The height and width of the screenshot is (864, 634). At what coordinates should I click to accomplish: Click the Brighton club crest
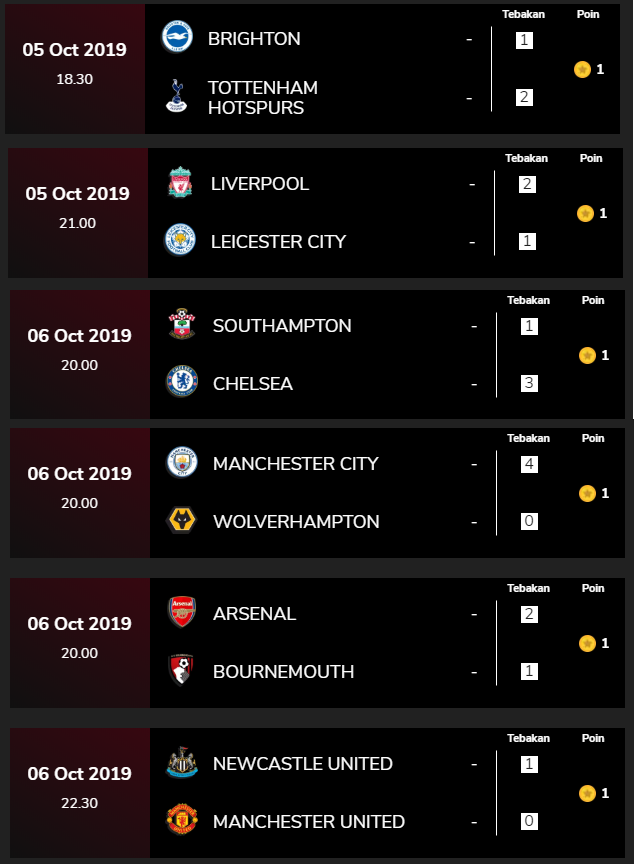pyautogui.click(x=177, y=37)
